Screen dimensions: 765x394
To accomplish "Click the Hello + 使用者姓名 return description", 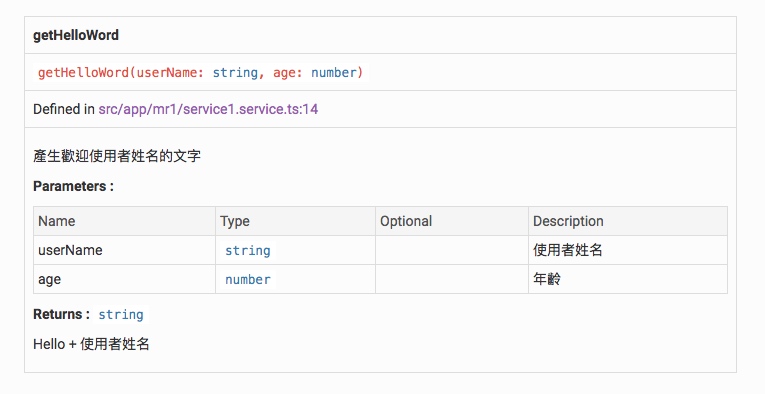I will (x=91, y=344).
